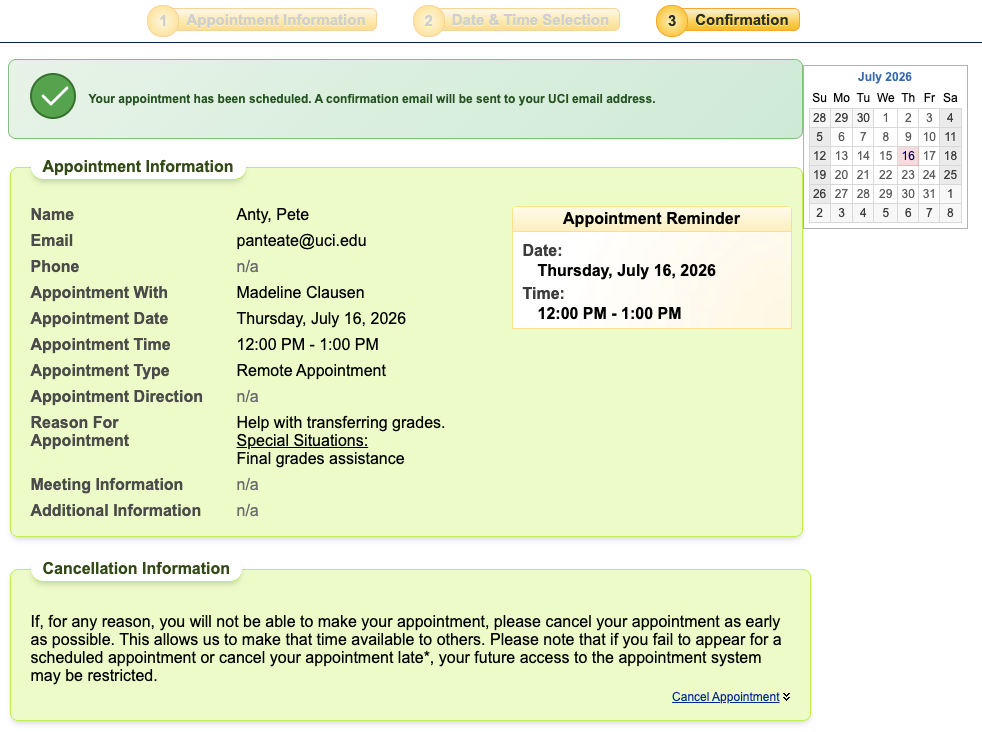
Task: Click the advisor name Madeline Clausen
Action: point(300,292)
